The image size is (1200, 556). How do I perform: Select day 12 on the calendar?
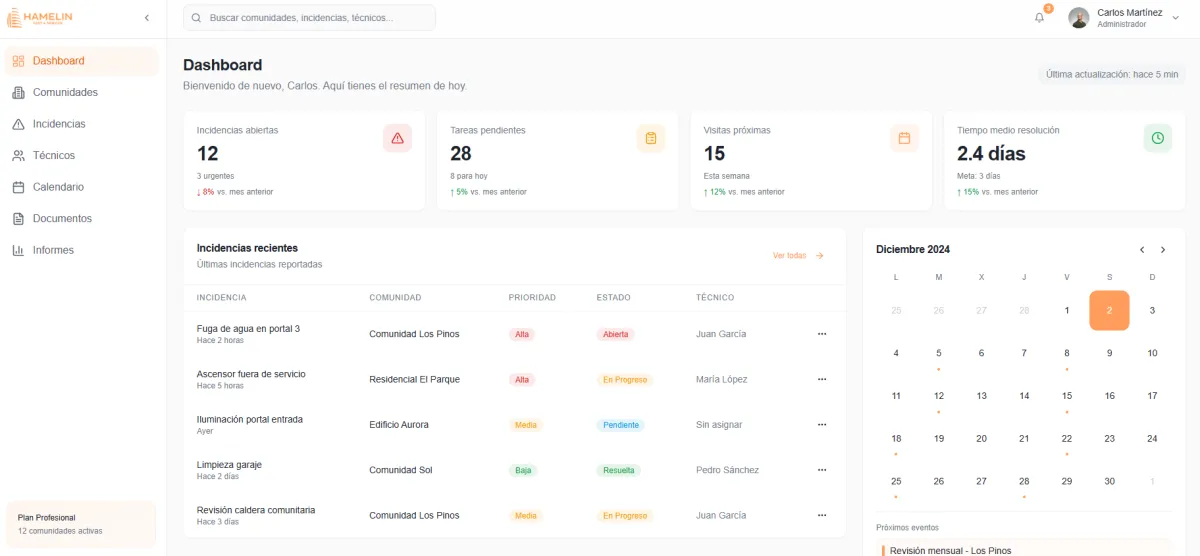click(938, 396)
